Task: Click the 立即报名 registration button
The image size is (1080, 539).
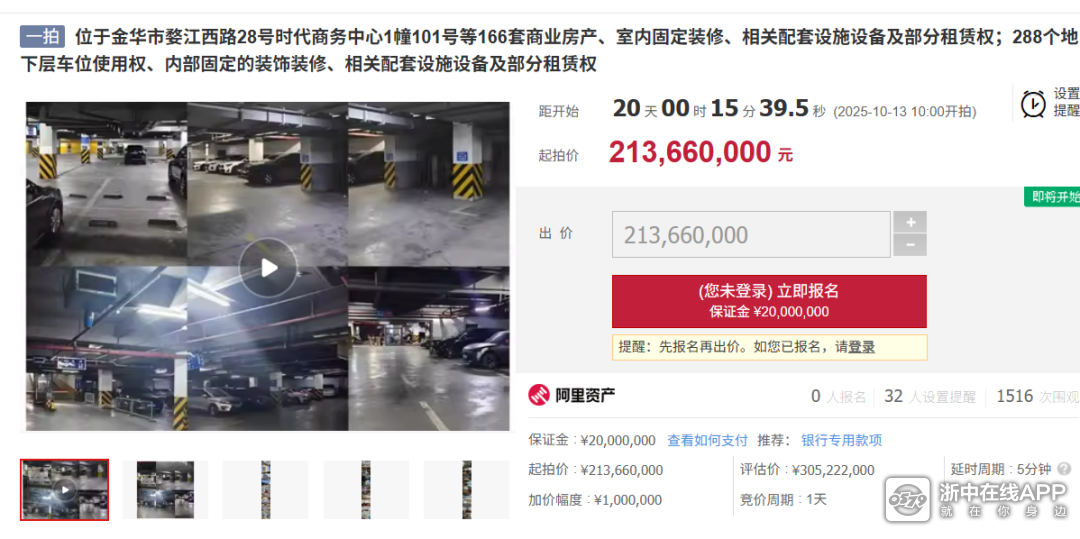Action: pos(769,301)
